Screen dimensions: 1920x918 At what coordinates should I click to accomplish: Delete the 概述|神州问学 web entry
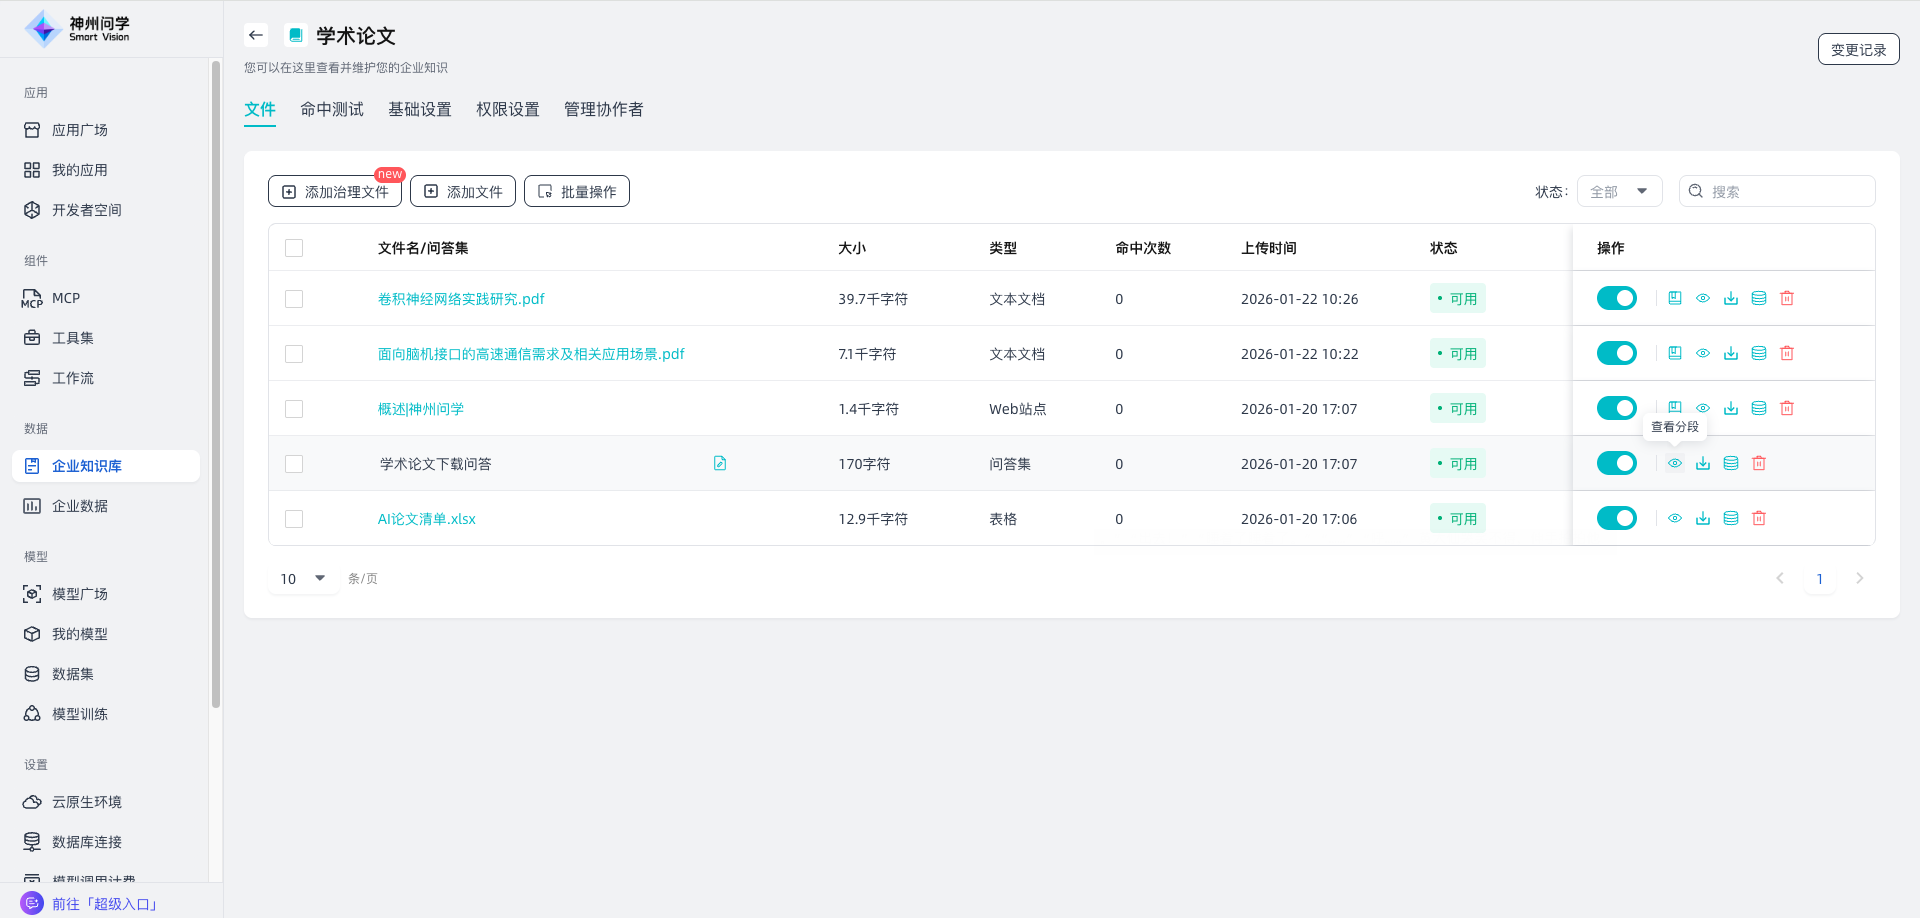[1787, 408]
